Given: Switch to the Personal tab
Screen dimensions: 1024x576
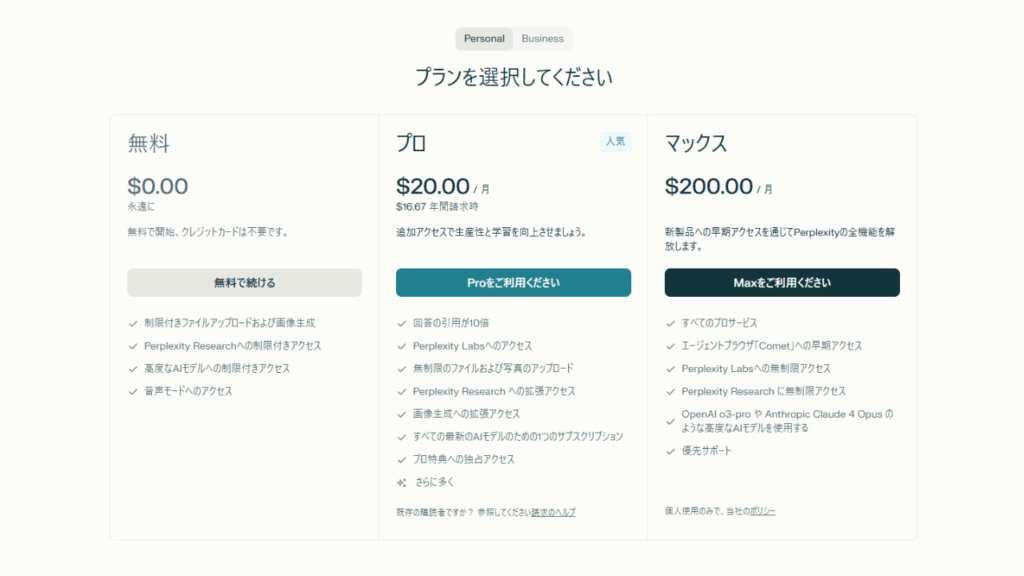Looking at the screenshot, I should click(484, 39).
